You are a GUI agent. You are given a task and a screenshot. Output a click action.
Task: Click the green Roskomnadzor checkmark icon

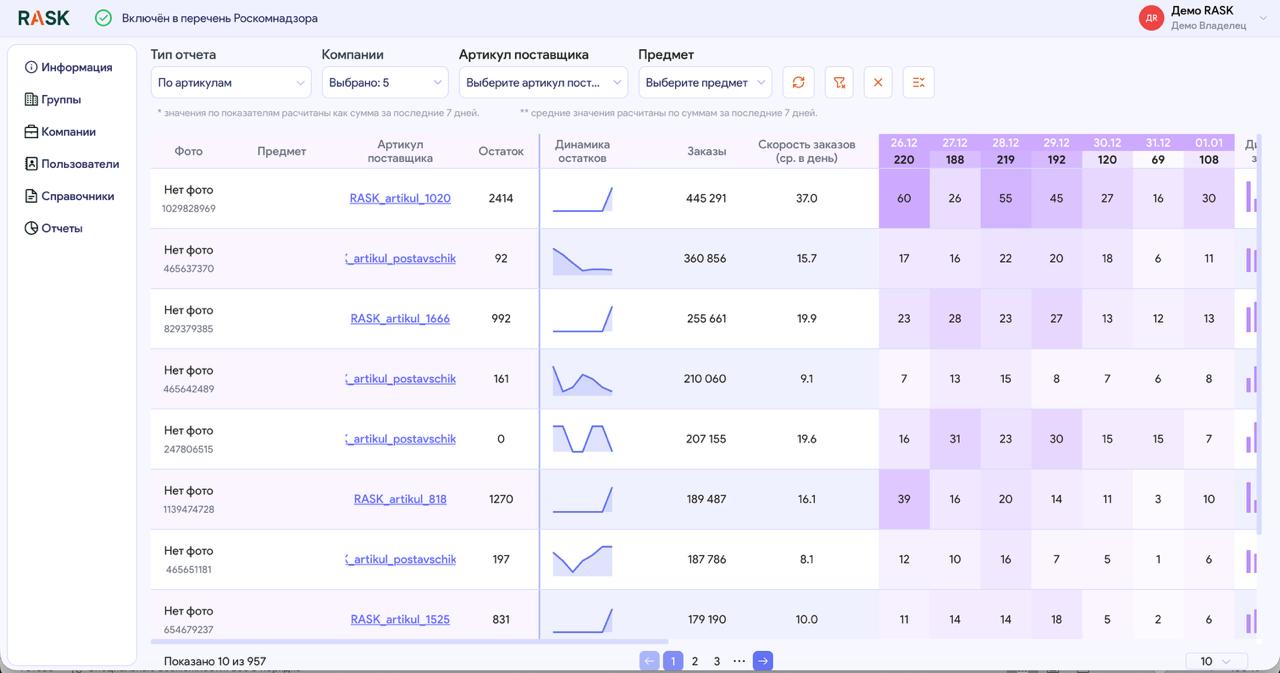pyautogui.click(x=103, y=18)
